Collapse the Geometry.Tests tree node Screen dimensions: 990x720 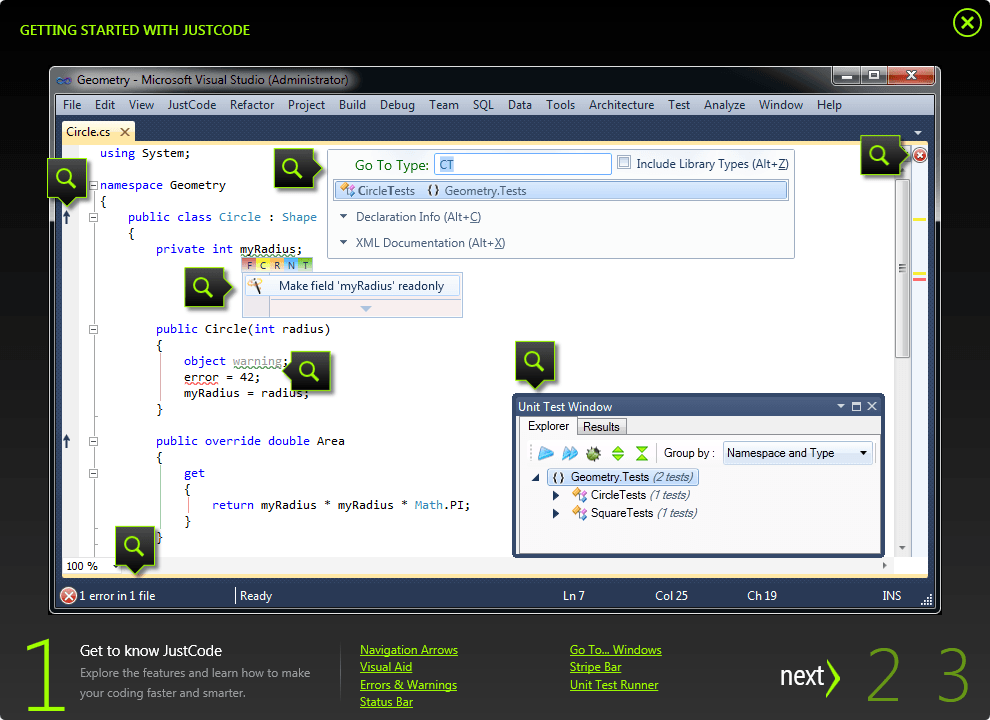535,477
